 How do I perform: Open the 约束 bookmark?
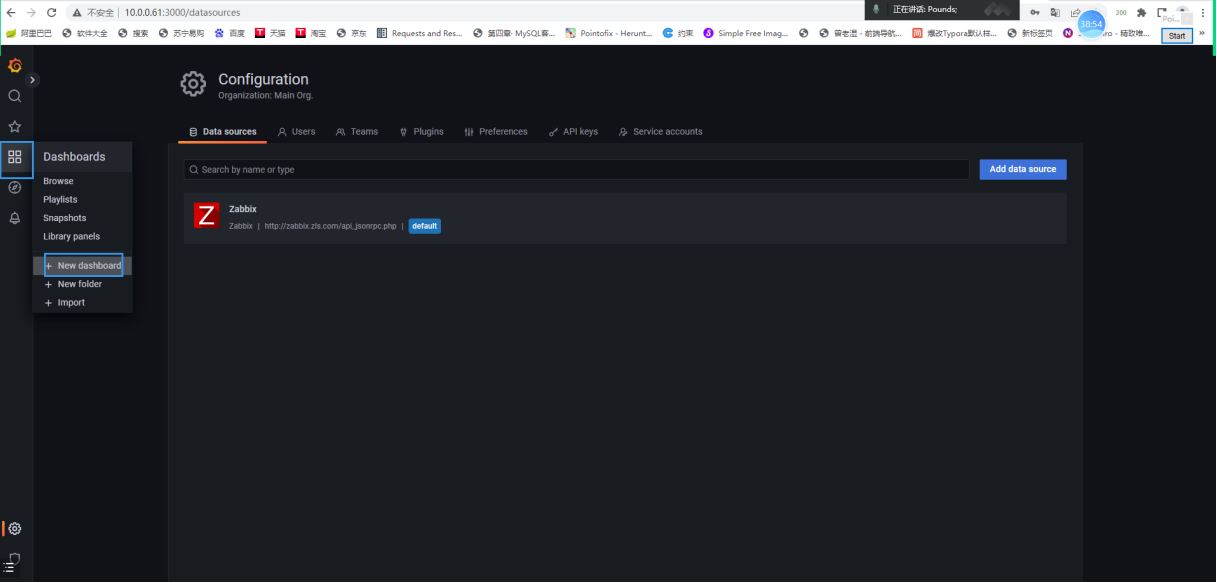pyautogui.click(x=678, y=33)
